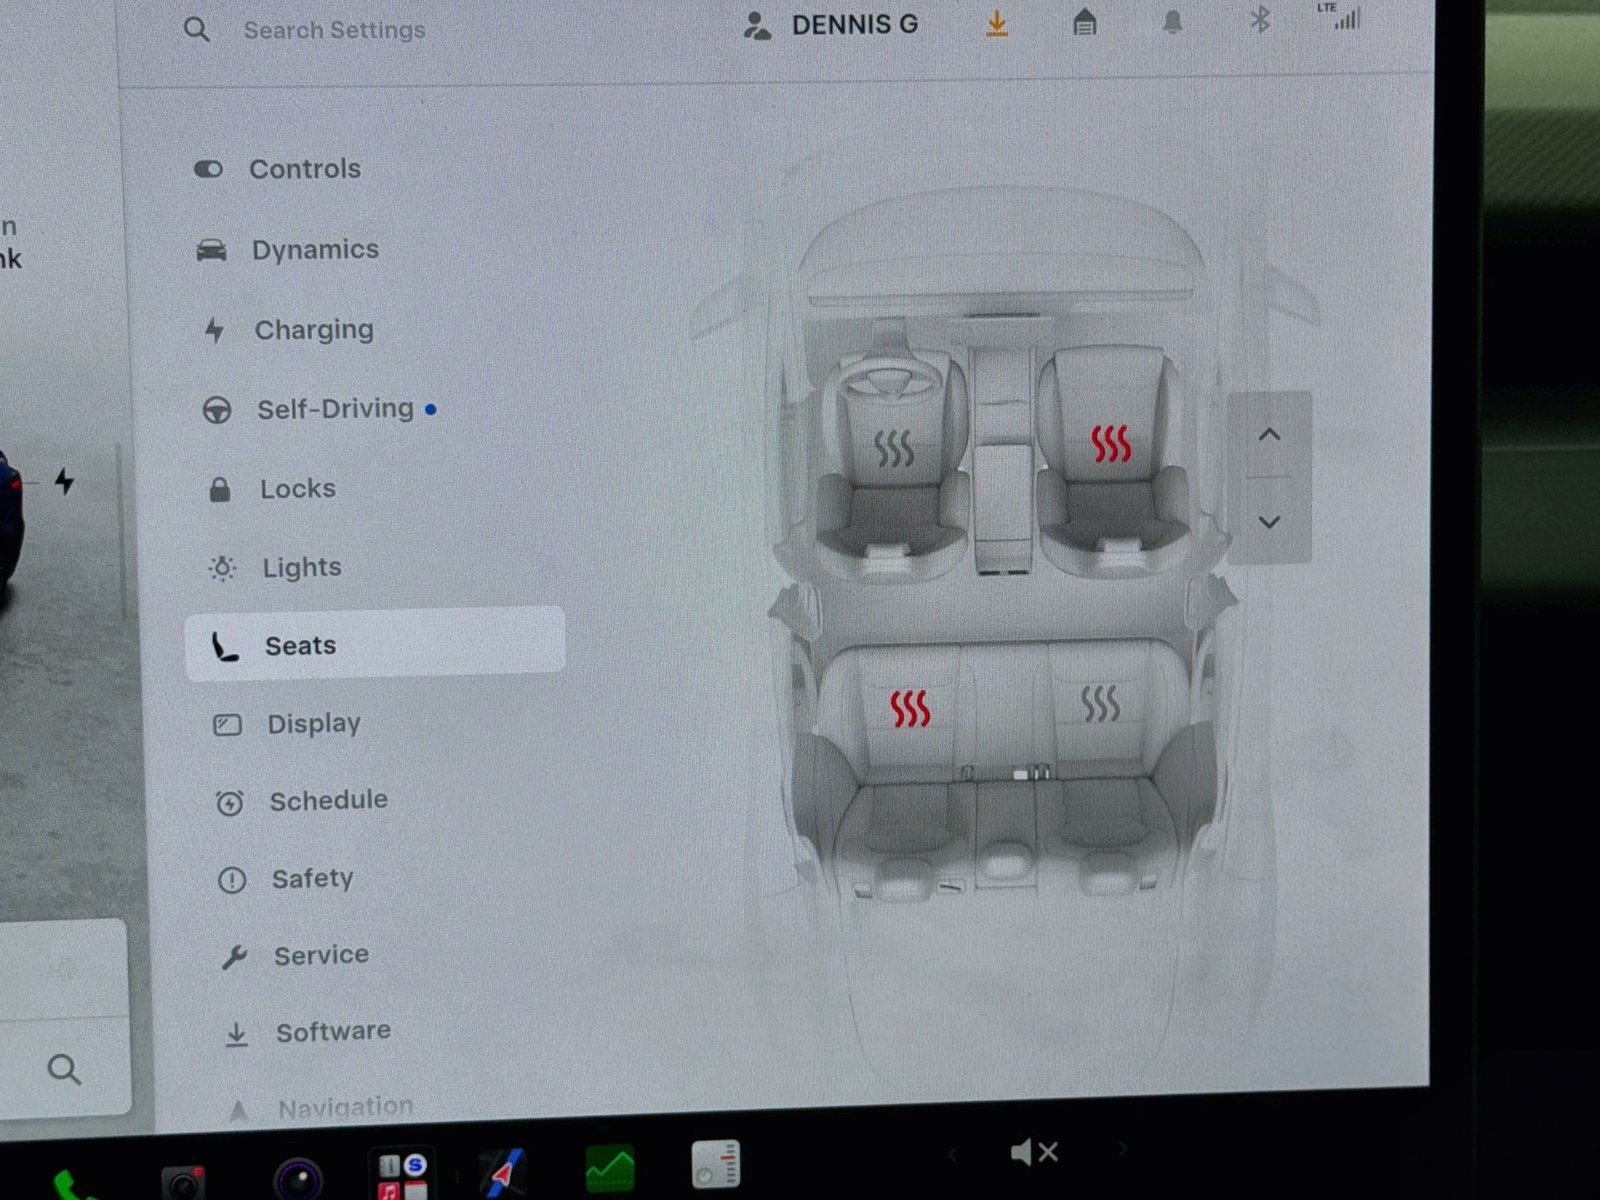Open the garage HomeLink icon
This screenshot has width=1600, height=1200.
(x=1085, y=22)
